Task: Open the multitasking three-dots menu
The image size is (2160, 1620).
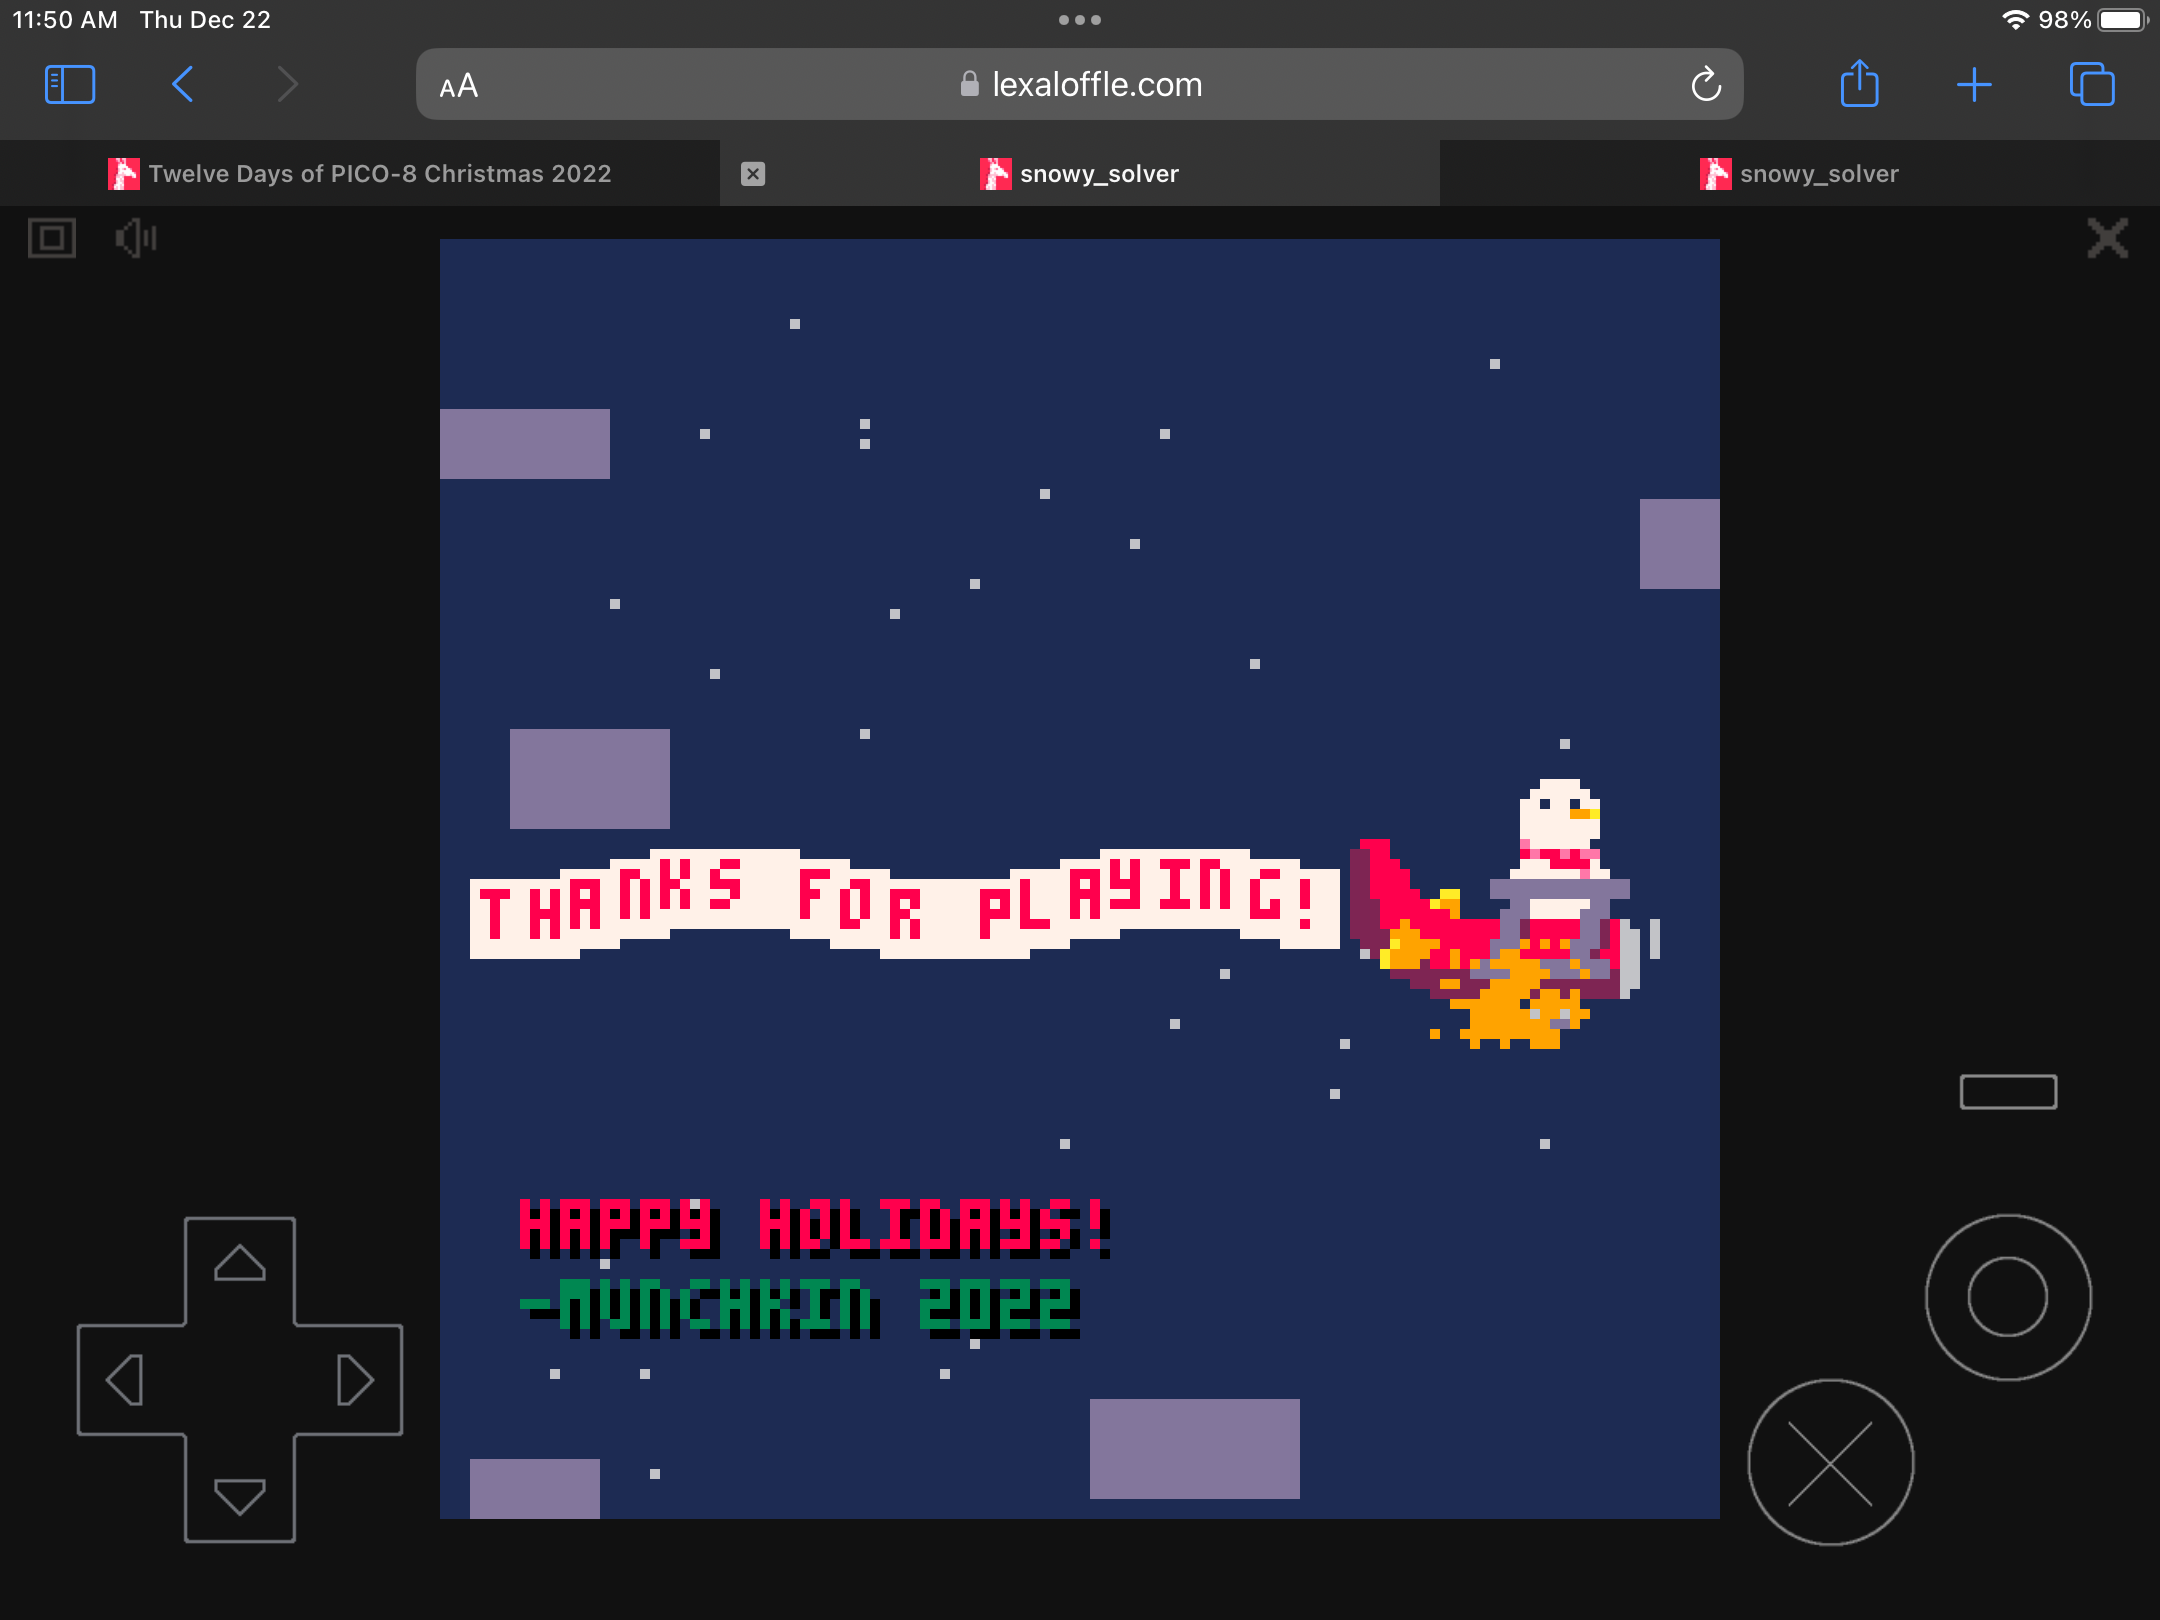Action: coord(1080,20)
